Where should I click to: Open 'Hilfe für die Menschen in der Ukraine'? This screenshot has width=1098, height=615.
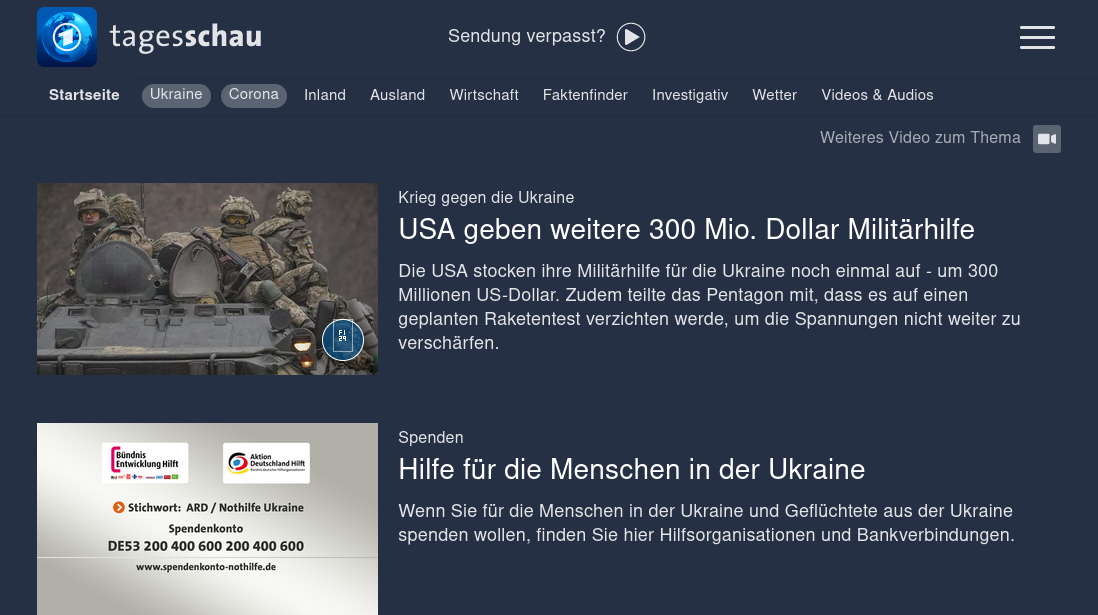tap(631, 469)
